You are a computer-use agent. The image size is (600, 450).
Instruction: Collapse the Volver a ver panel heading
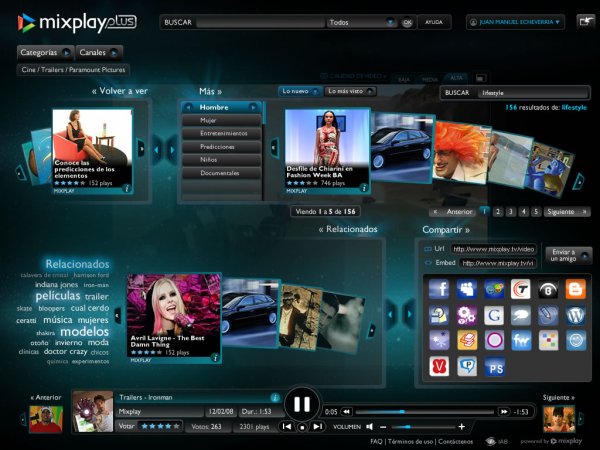120,91
